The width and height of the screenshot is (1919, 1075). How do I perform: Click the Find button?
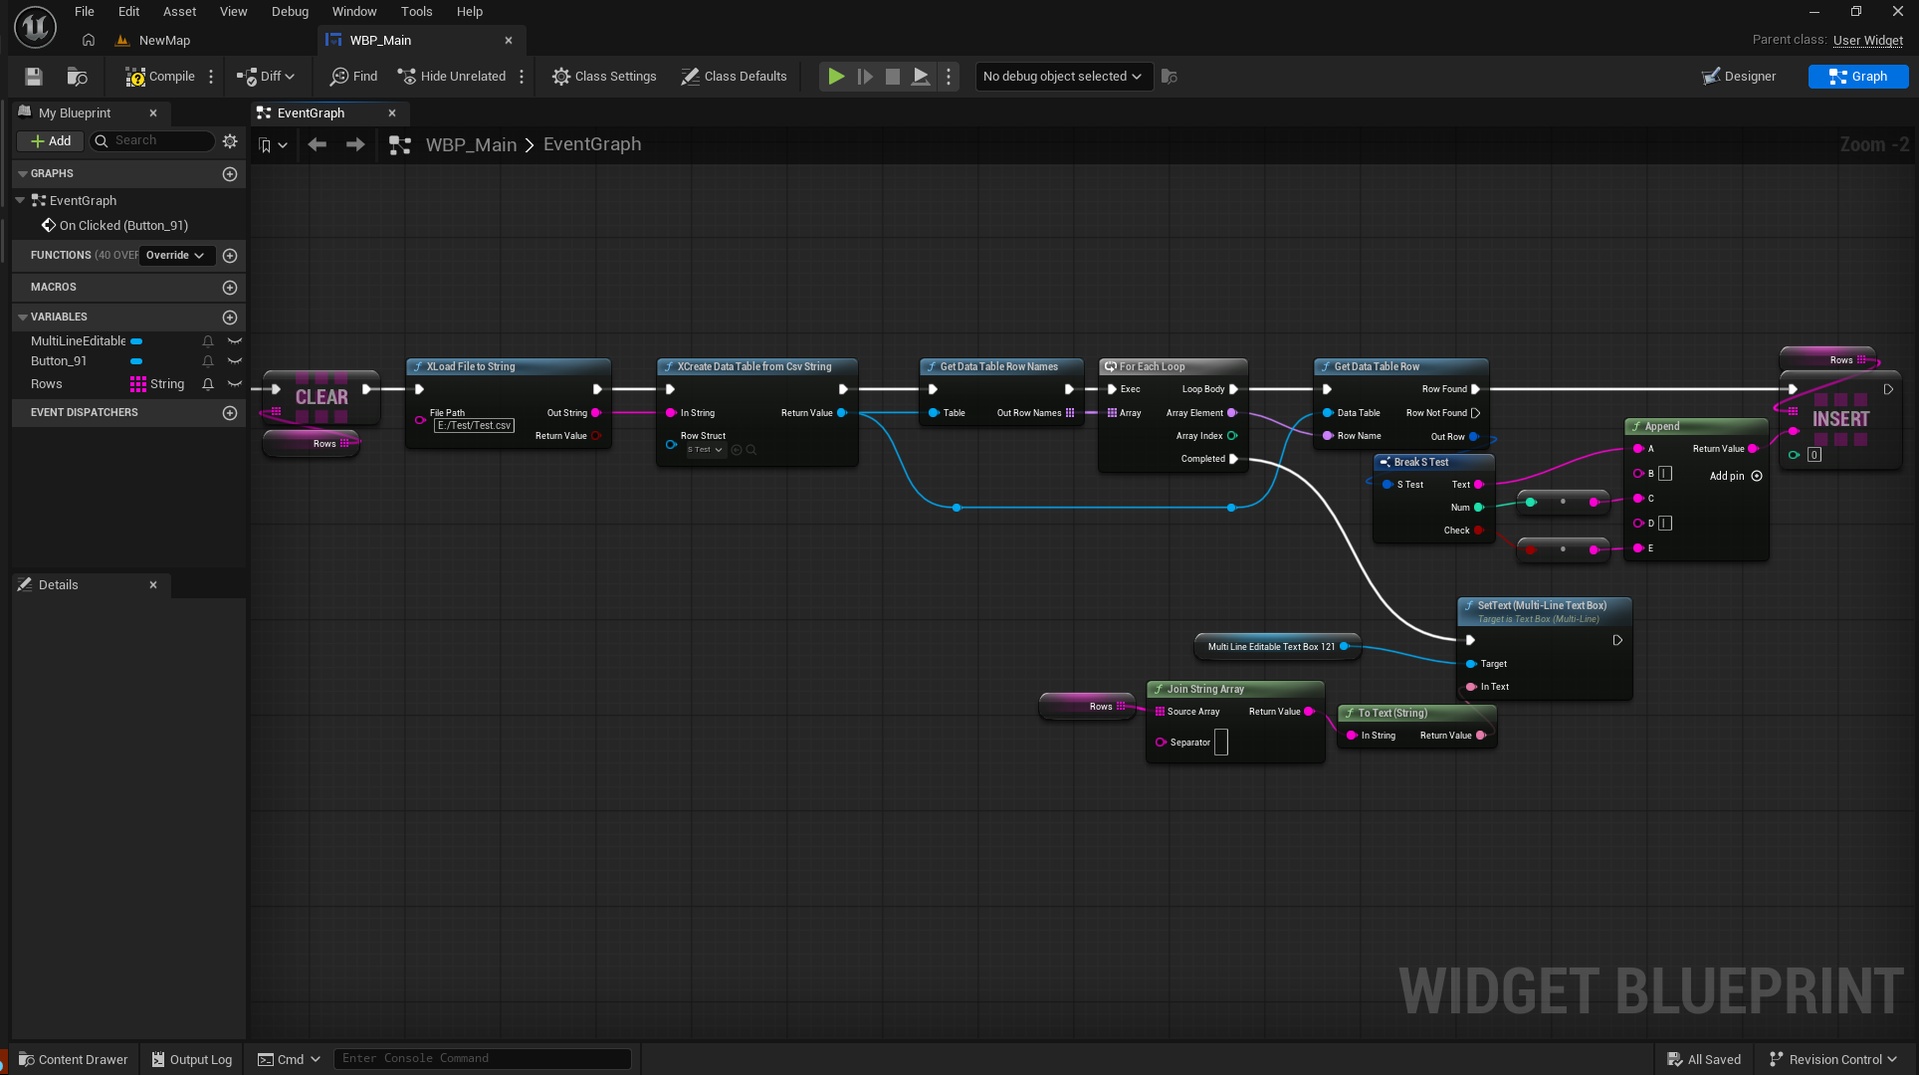[x=354, y=76]
